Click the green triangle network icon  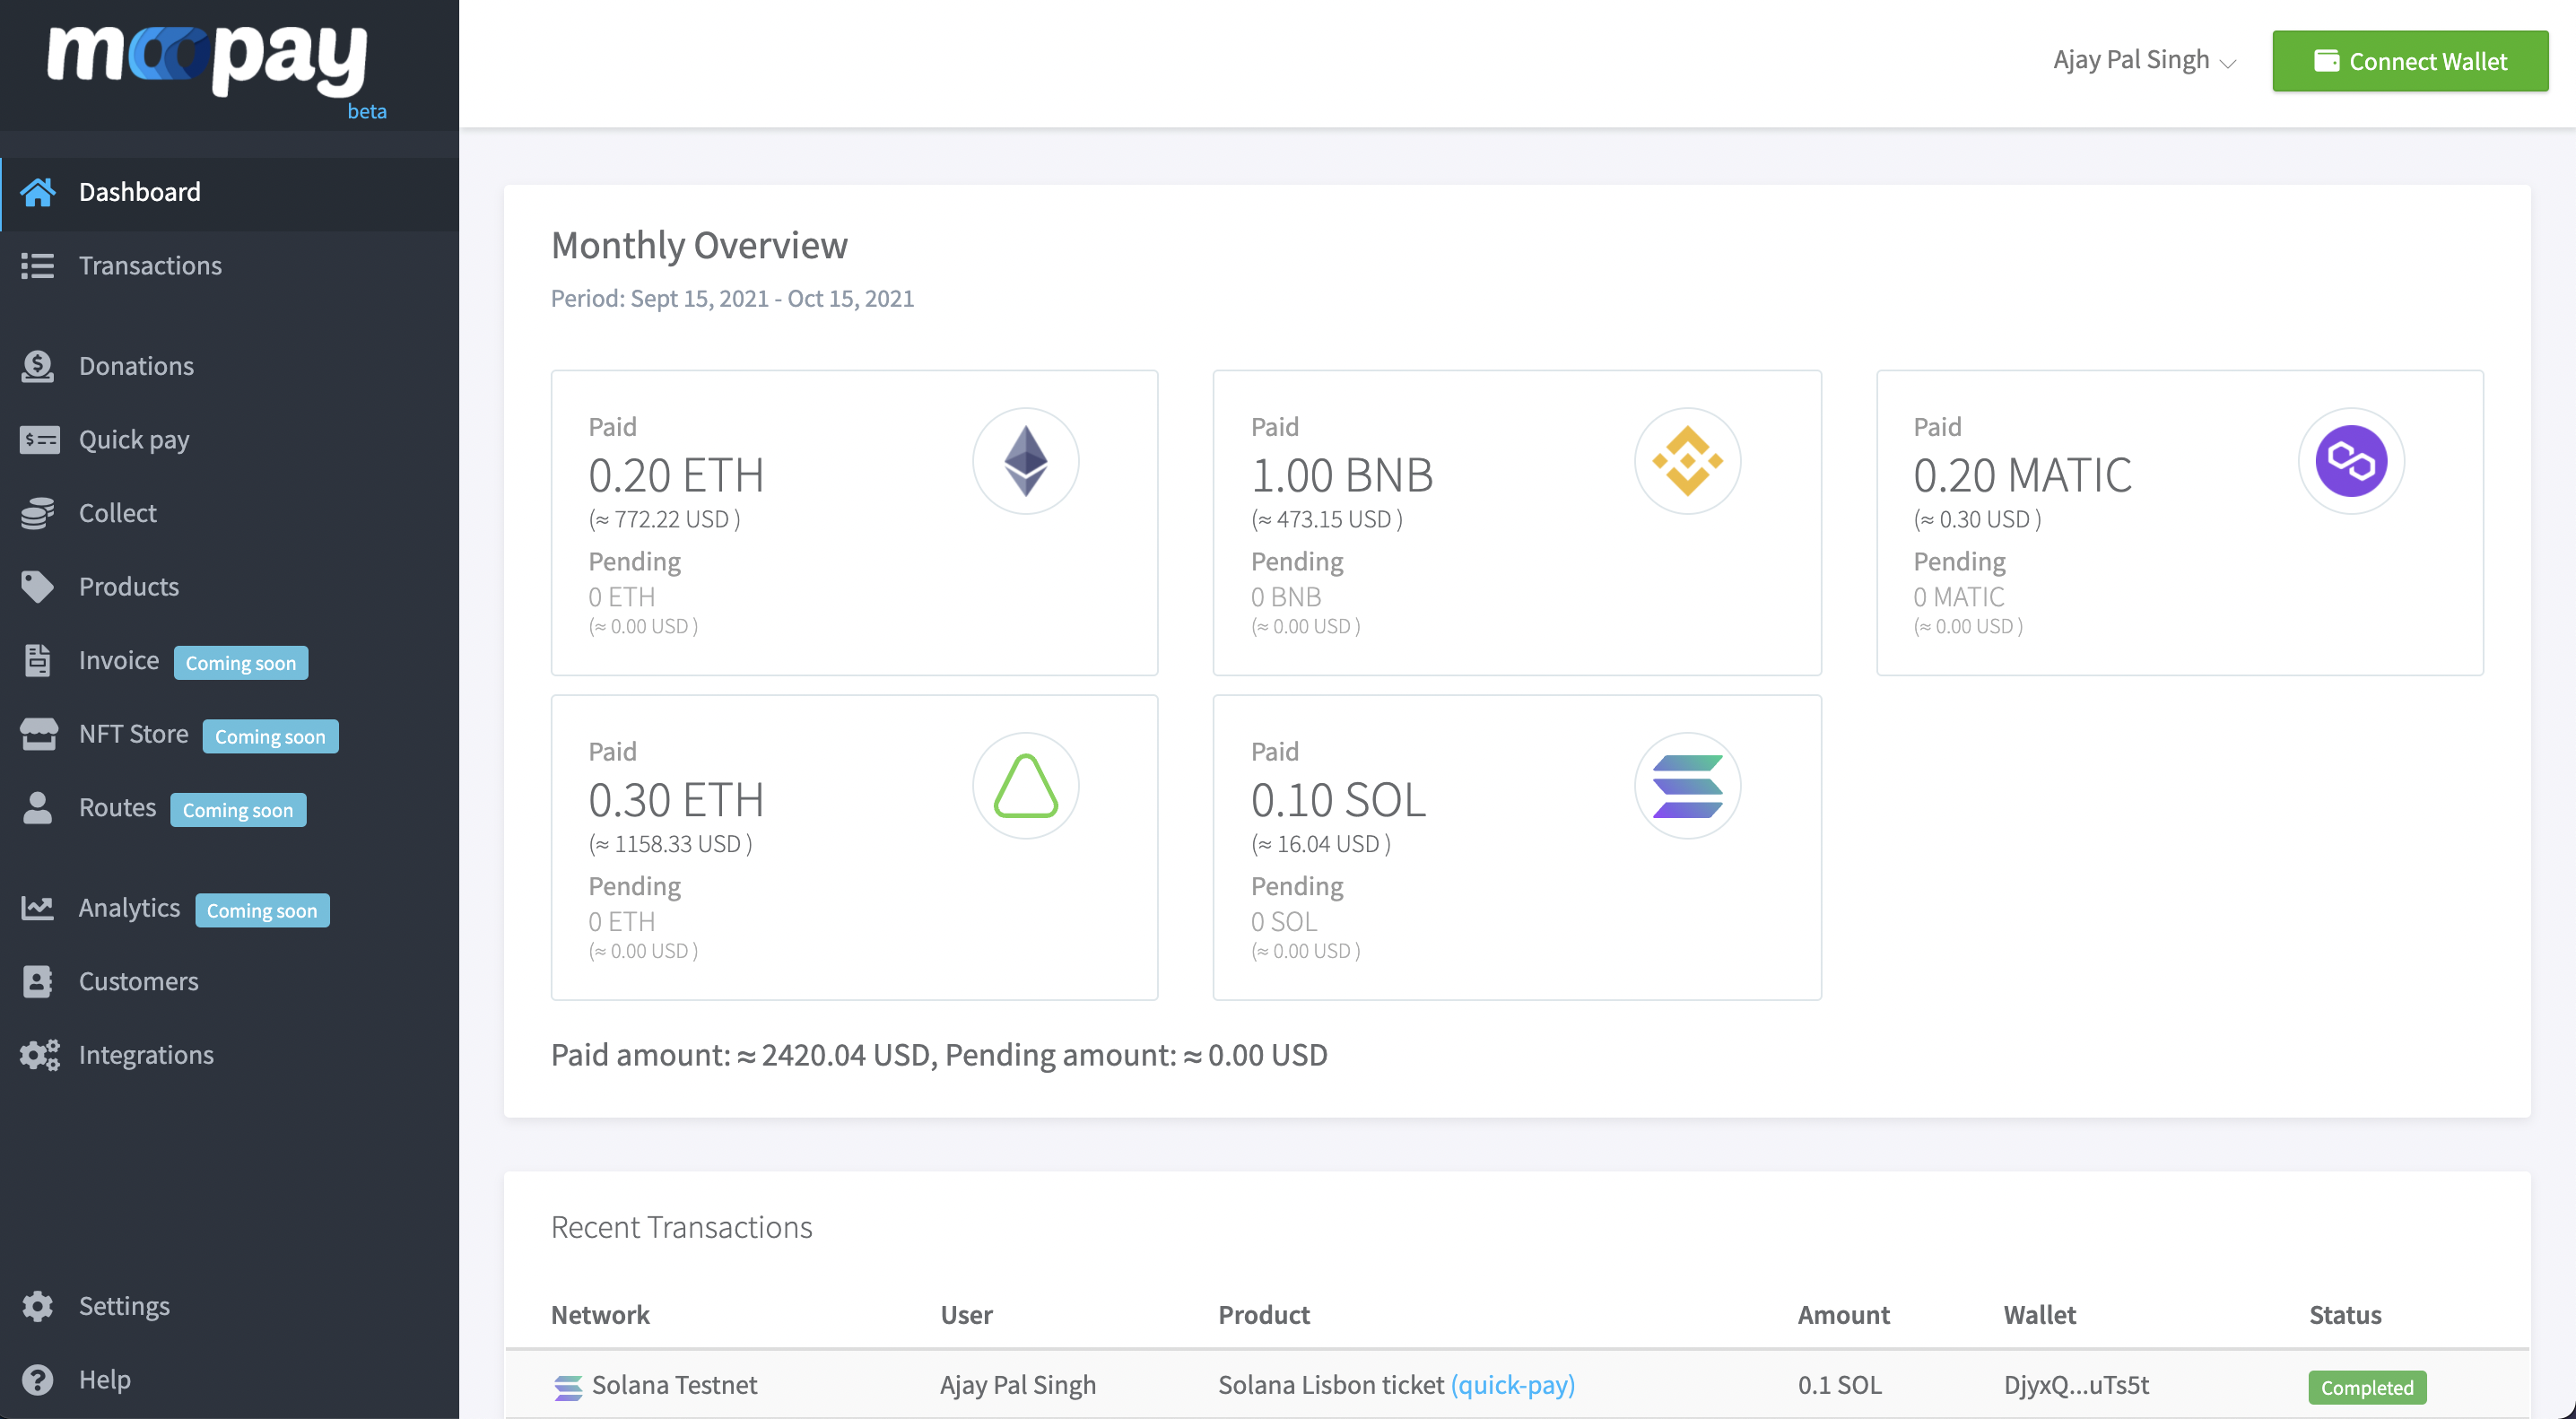[x=1025, y=786]
